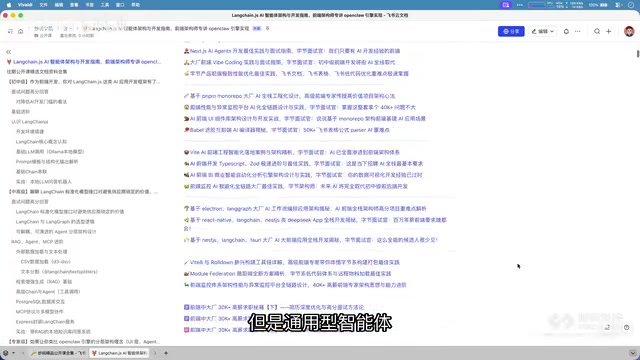Open the 帮助 menu in the menu bar
The height and width of the screenshot is (360, 640).
pyautogui.click(x=136, y=5)
